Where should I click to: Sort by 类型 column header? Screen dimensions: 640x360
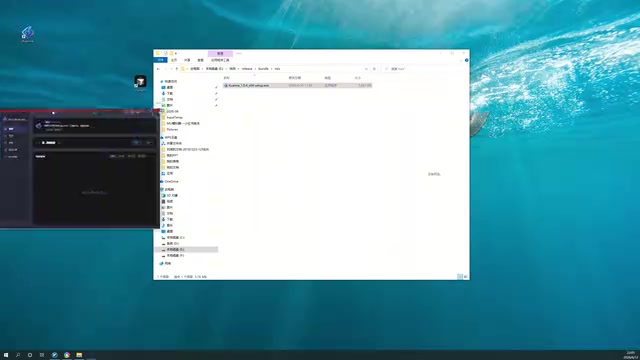[328, 78]
